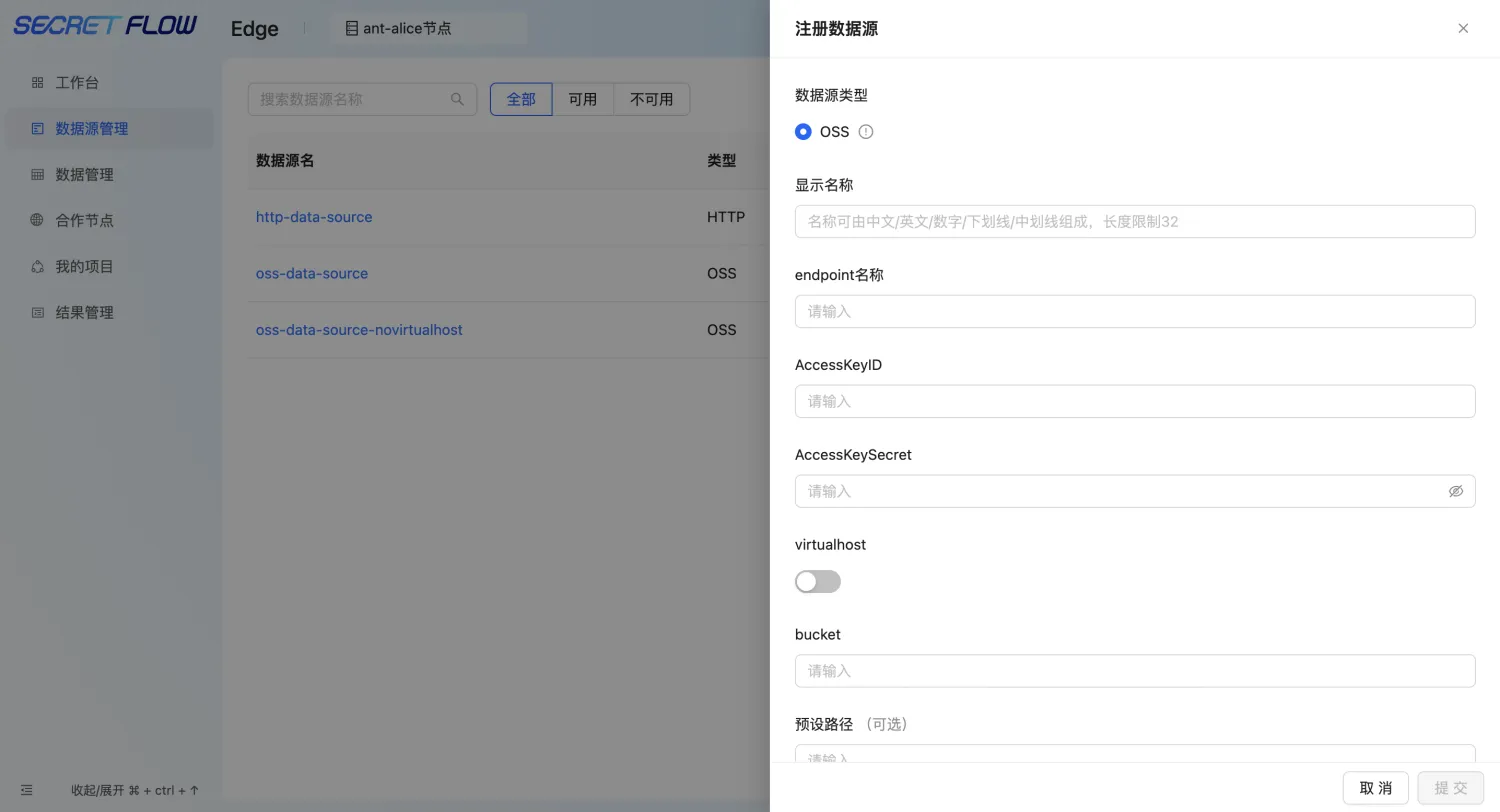The height and width of the screenshot is (812, 1500).
Task: Click the 类型 column header
Action: (721, 161)
